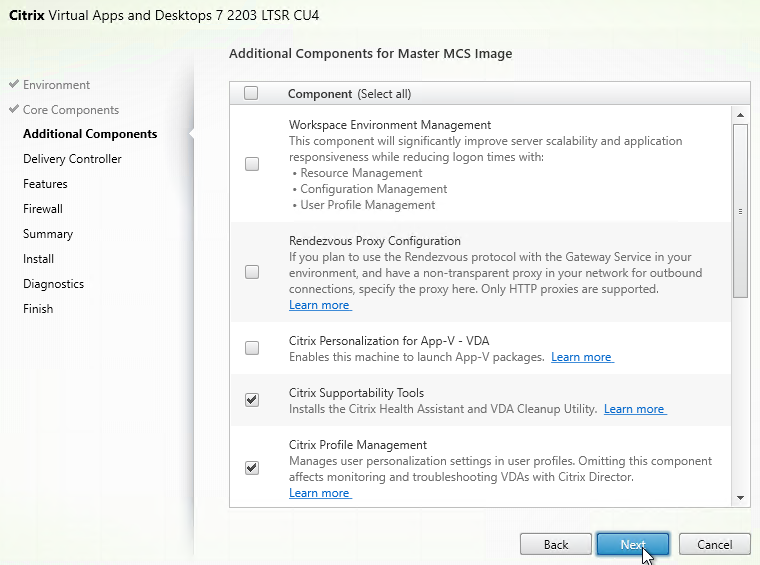This screenshot has width=760, height=565.
Task: Enable Workspace Environment Management checkbox
Action: tap(252, 164)
